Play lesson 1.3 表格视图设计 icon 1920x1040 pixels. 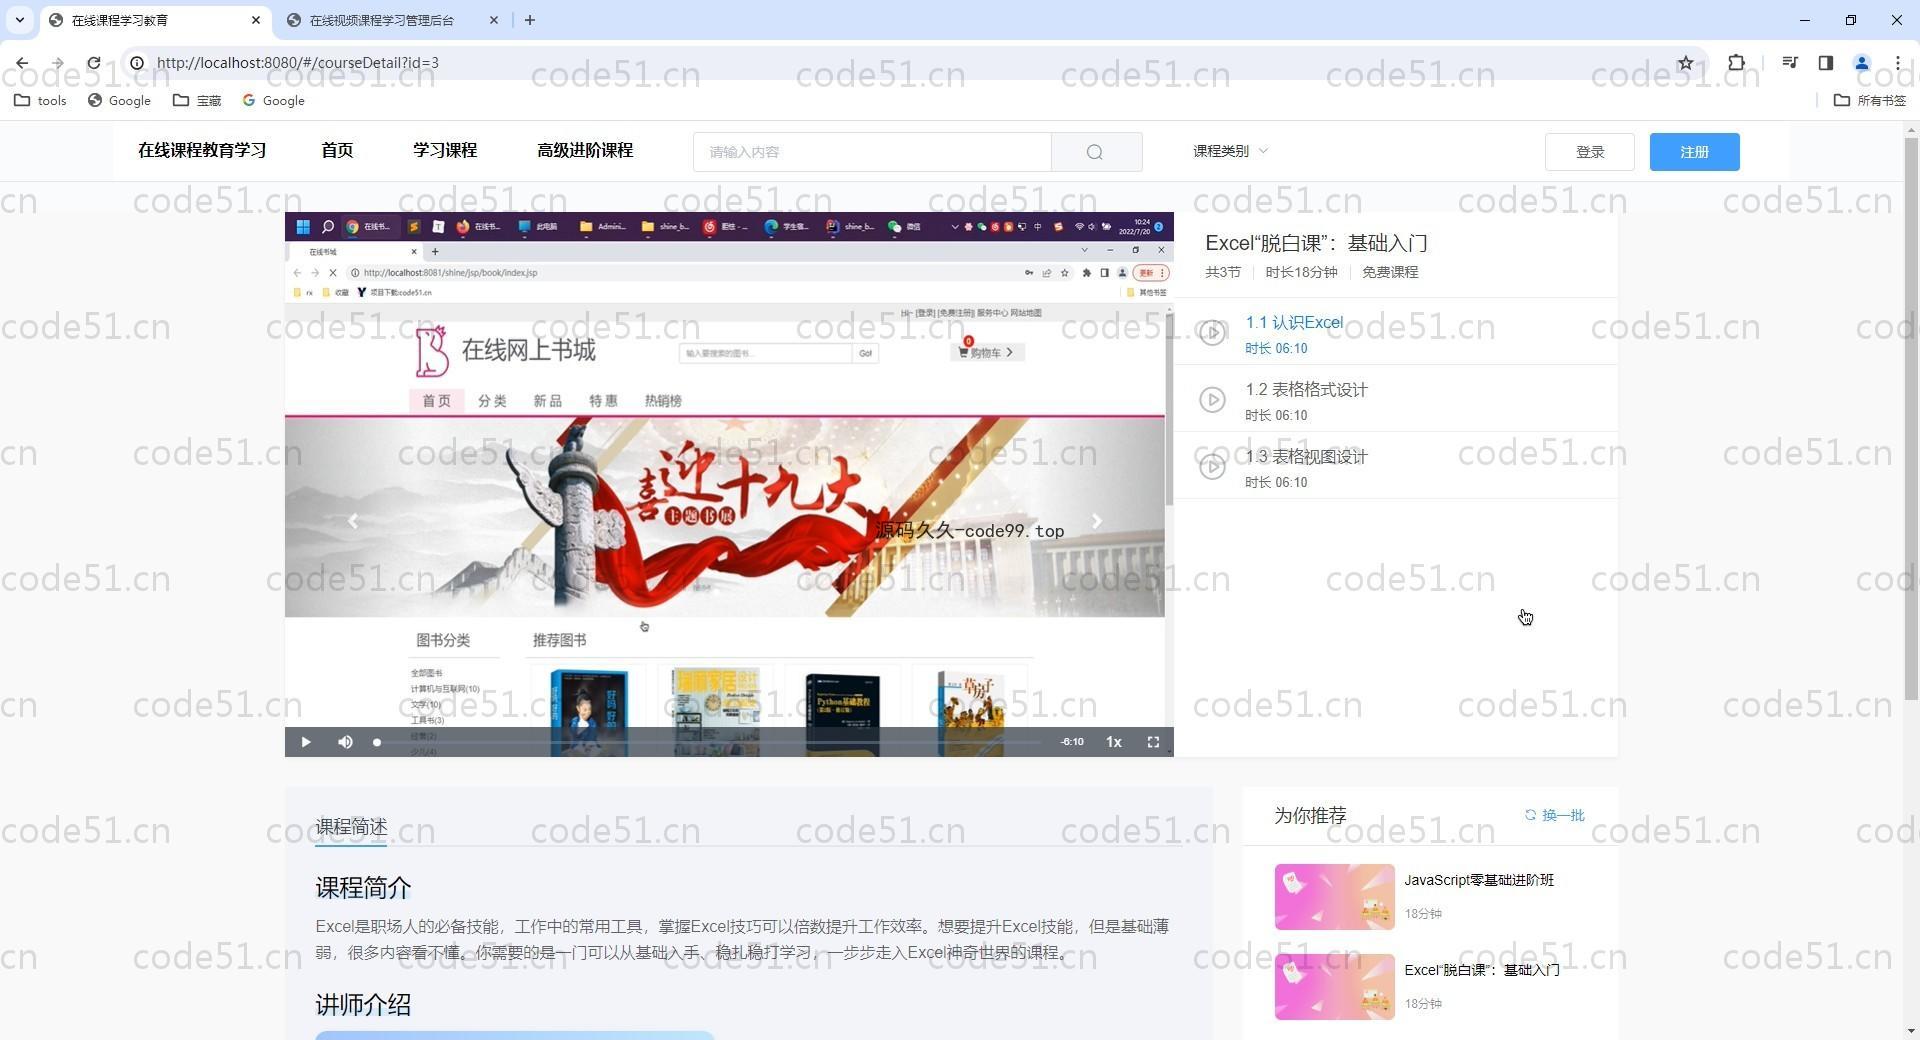[1212, 466]
